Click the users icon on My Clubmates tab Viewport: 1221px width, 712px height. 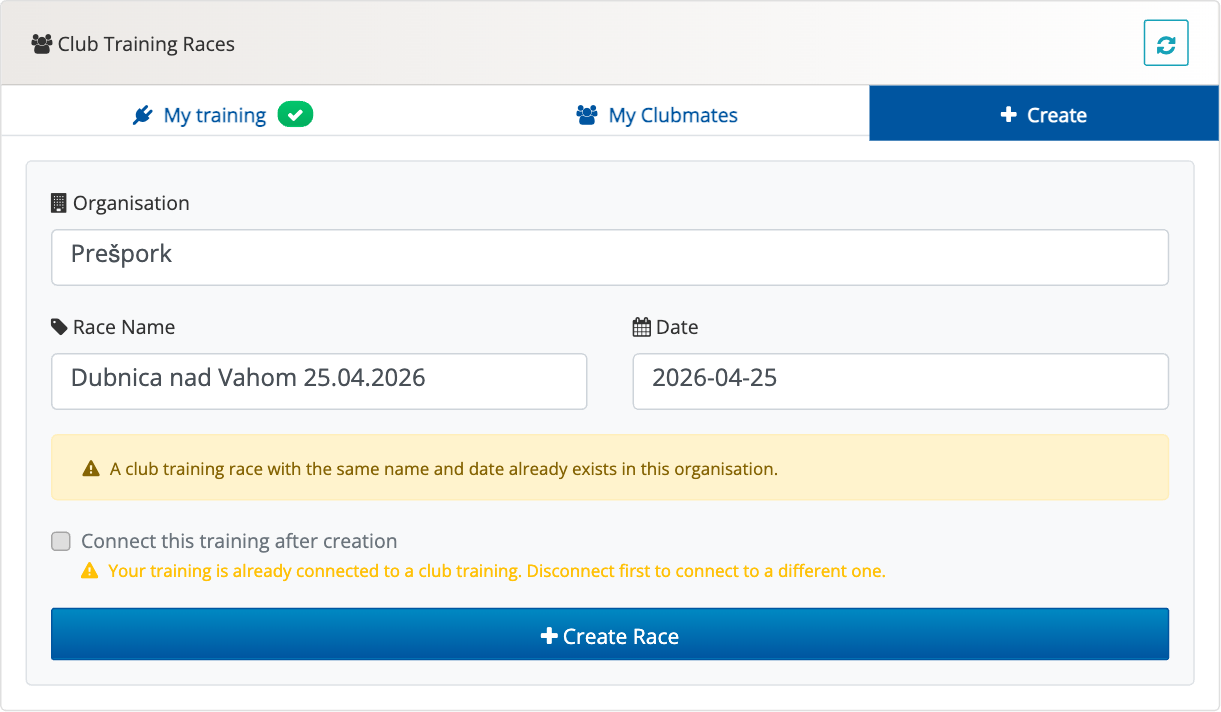[x=587, y=115]
